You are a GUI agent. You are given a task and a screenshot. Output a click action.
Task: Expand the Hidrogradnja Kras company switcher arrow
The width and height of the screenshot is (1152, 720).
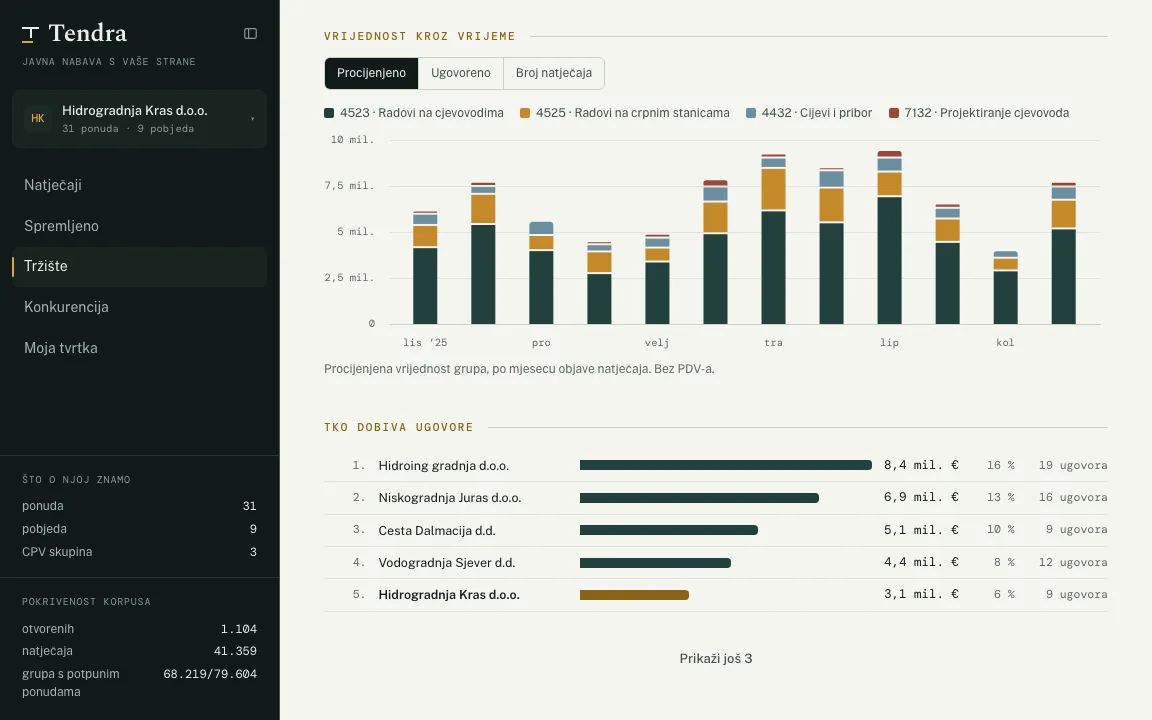252,119
